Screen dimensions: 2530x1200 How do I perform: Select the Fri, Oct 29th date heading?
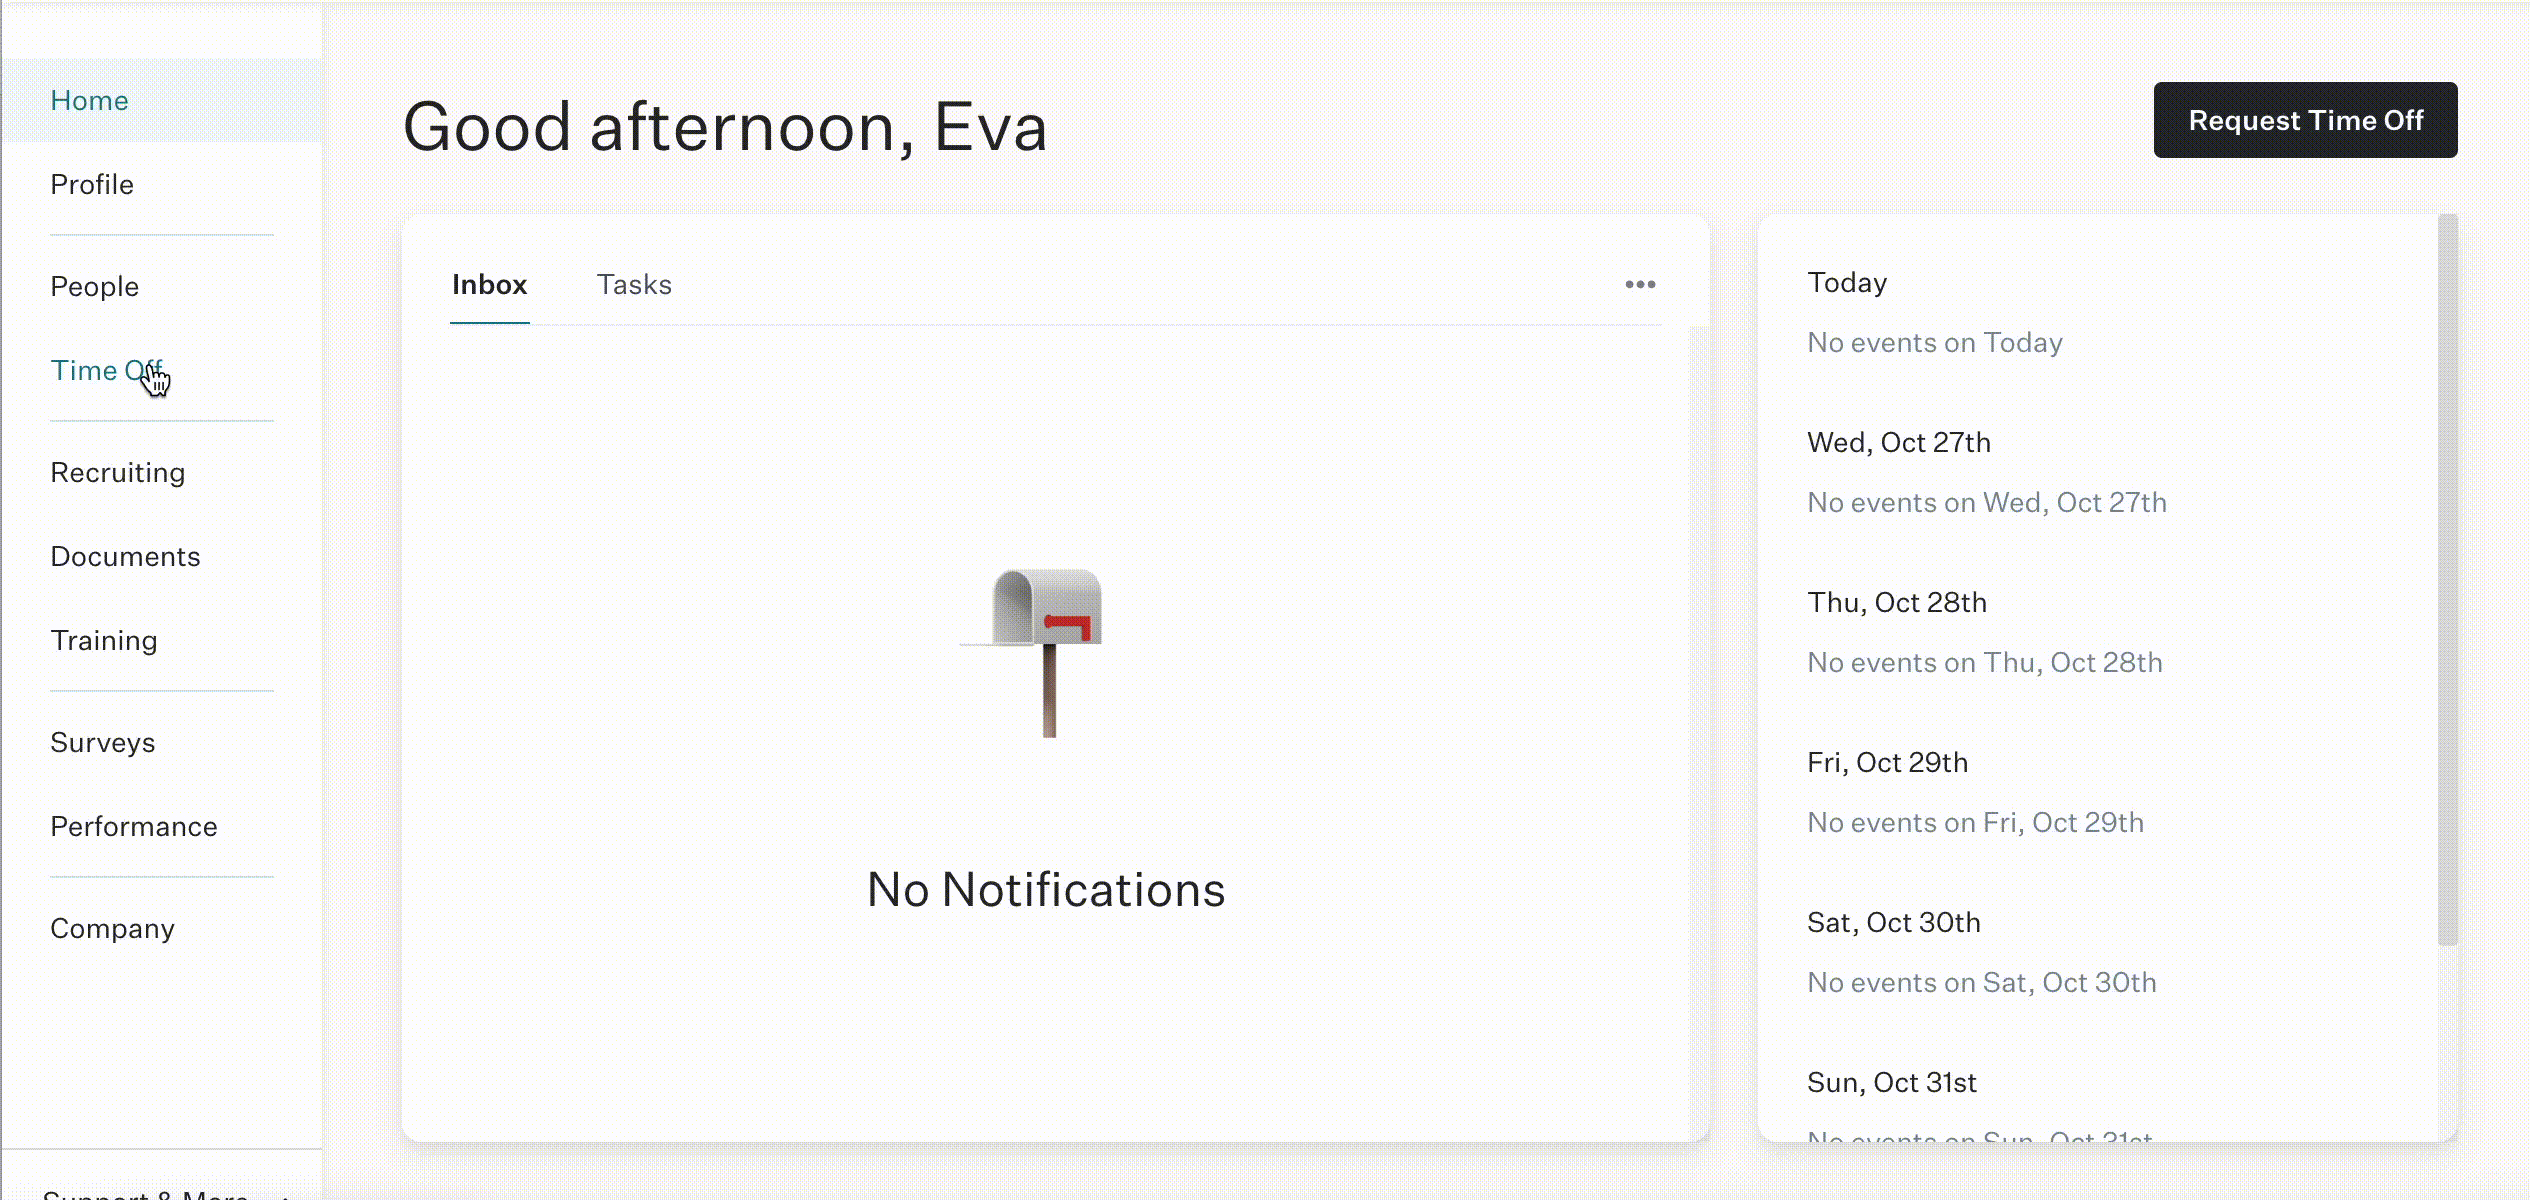[1887, 763]
